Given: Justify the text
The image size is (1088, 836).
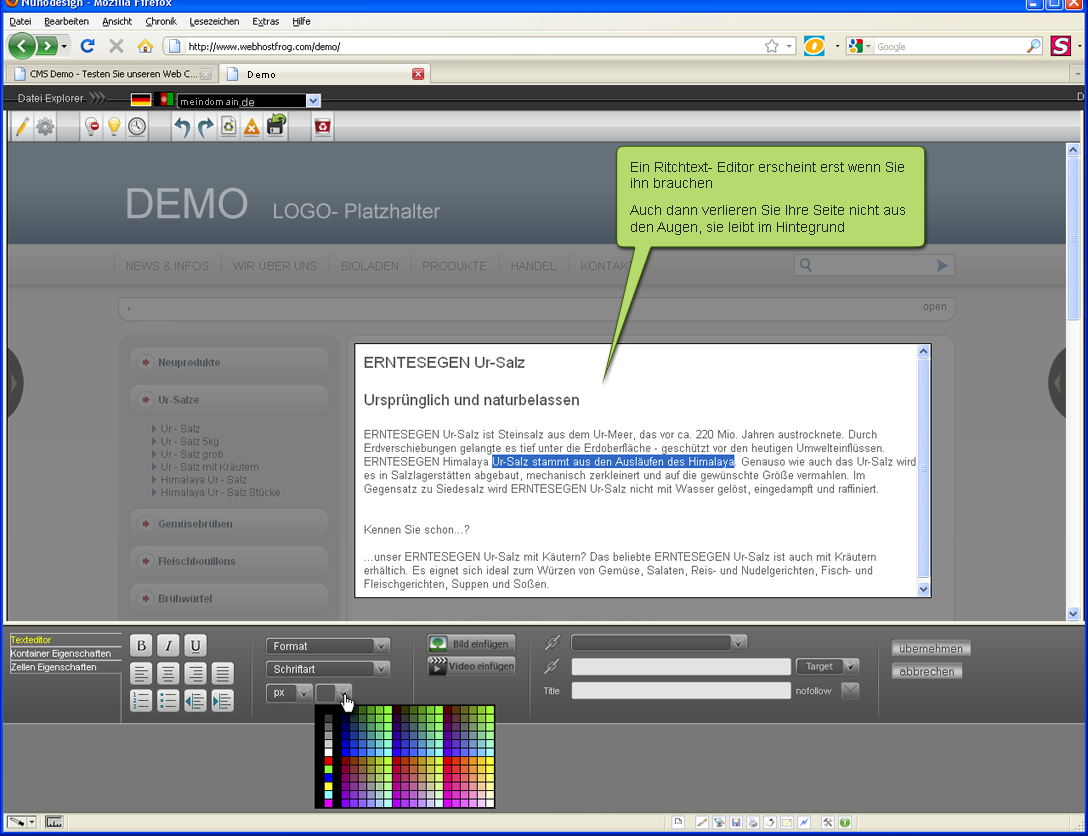Looking at the screenshot, I should [222, 673].
